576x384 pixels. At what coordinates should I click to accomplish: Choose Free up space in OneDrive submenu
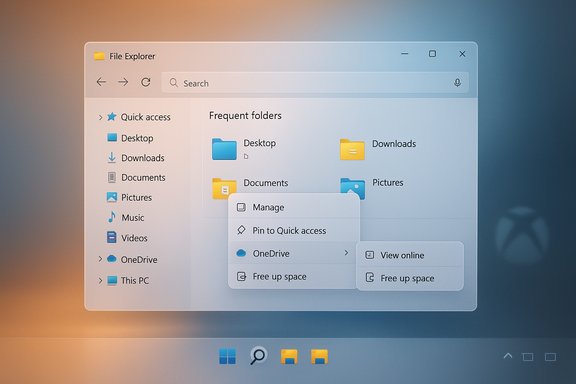tap(410, 278)
